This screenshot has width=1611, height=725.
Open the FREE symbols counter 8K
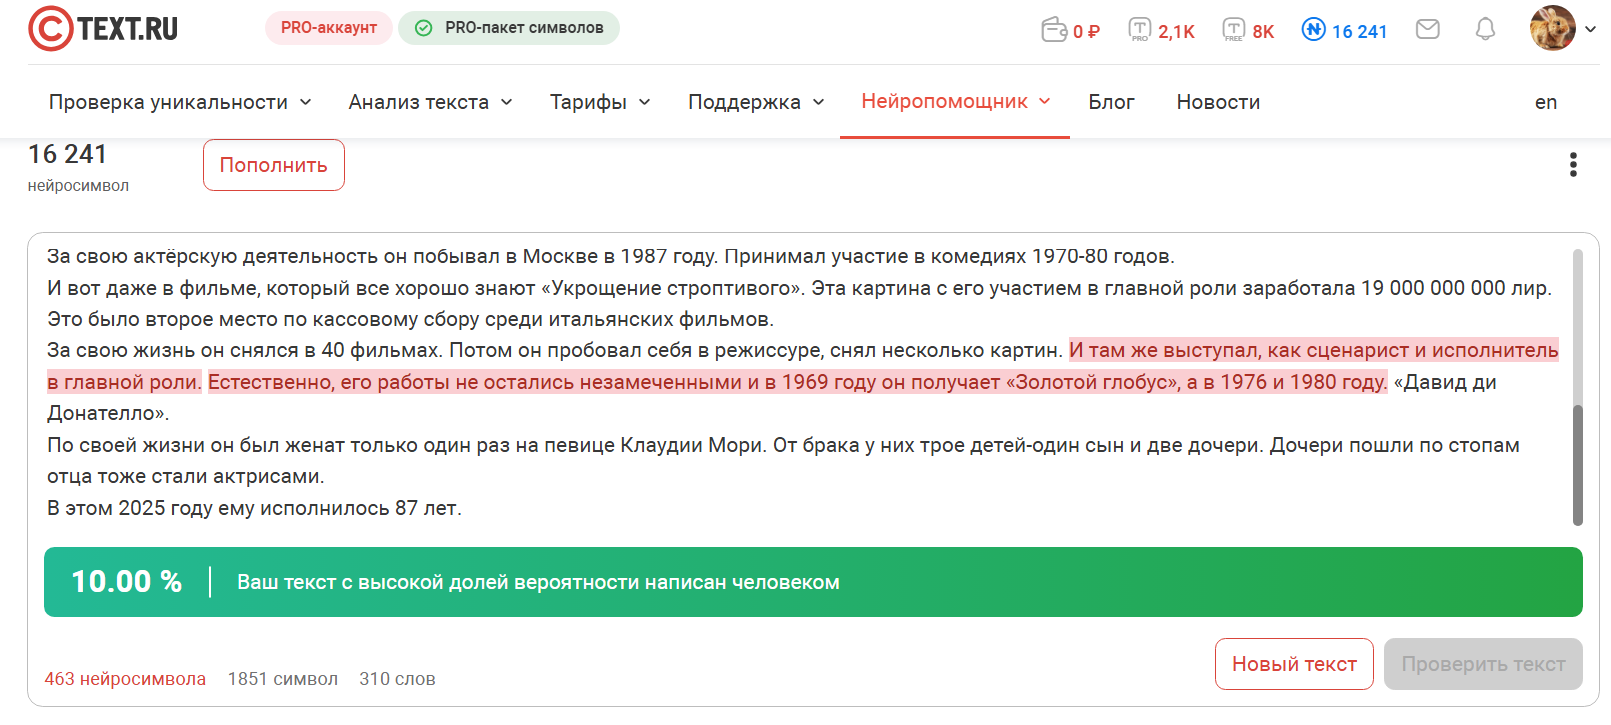(x=1248, y=30)
